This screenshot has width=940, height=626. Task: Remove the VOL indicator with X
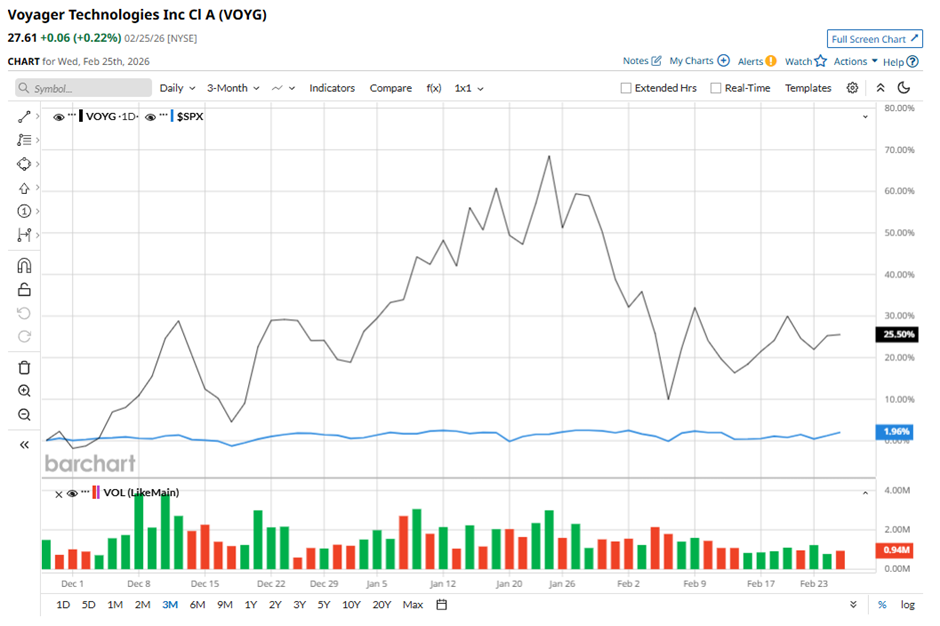[x=59, y=495]
